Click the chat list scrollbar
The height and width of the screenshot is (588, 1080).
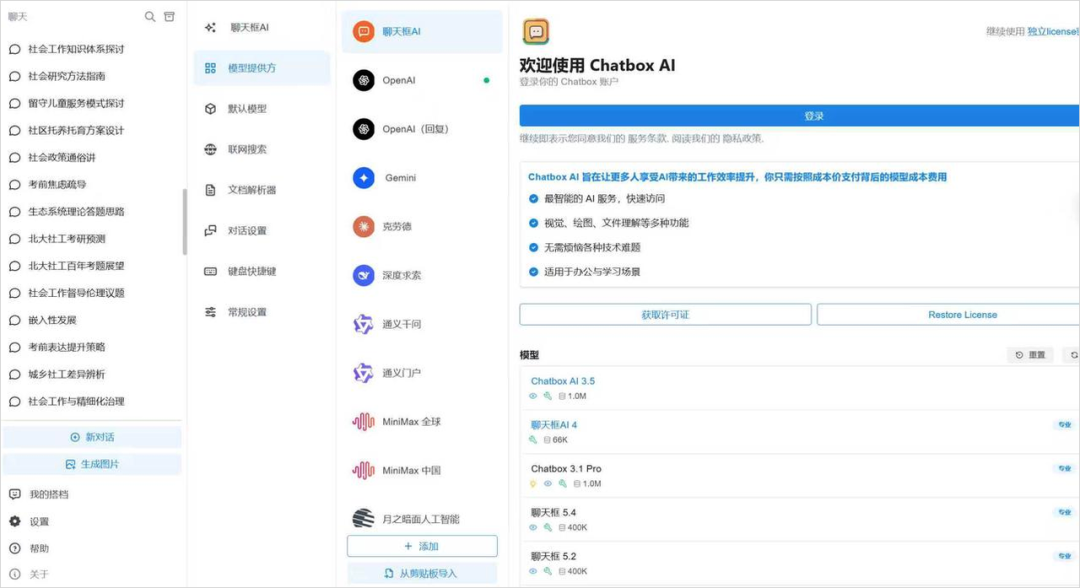click(x=185, y=222)
